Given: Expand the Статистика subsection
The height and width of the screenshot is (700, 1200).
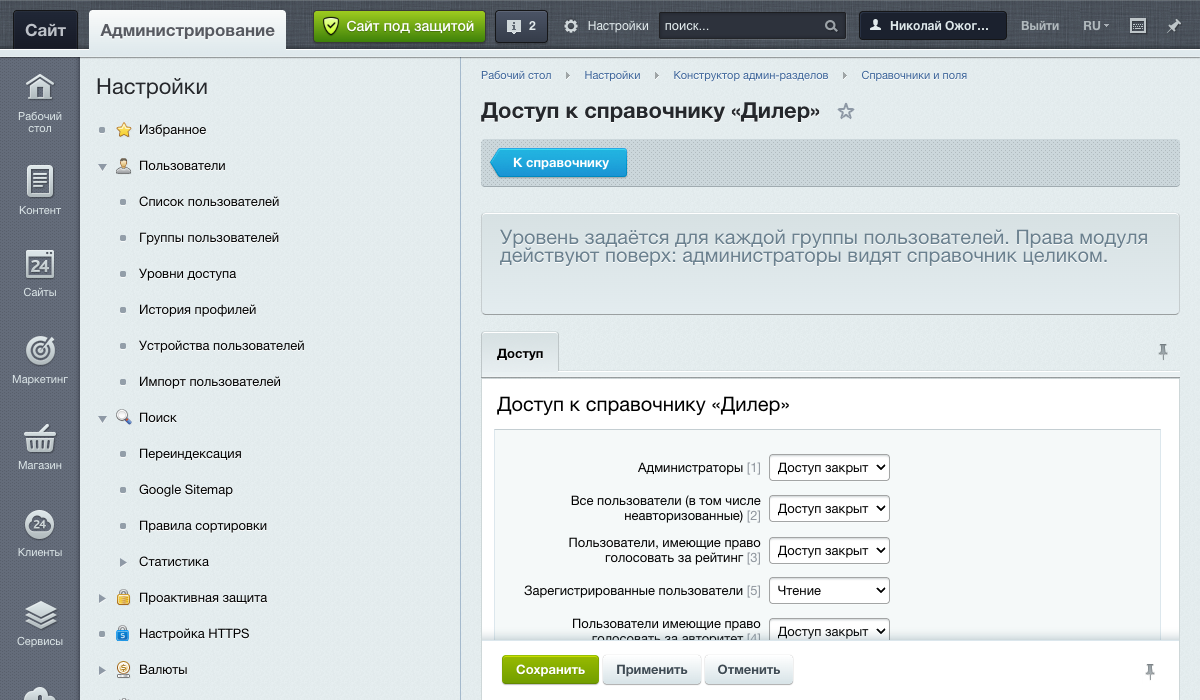Looking at the screenshot, I should click(124, 562).
